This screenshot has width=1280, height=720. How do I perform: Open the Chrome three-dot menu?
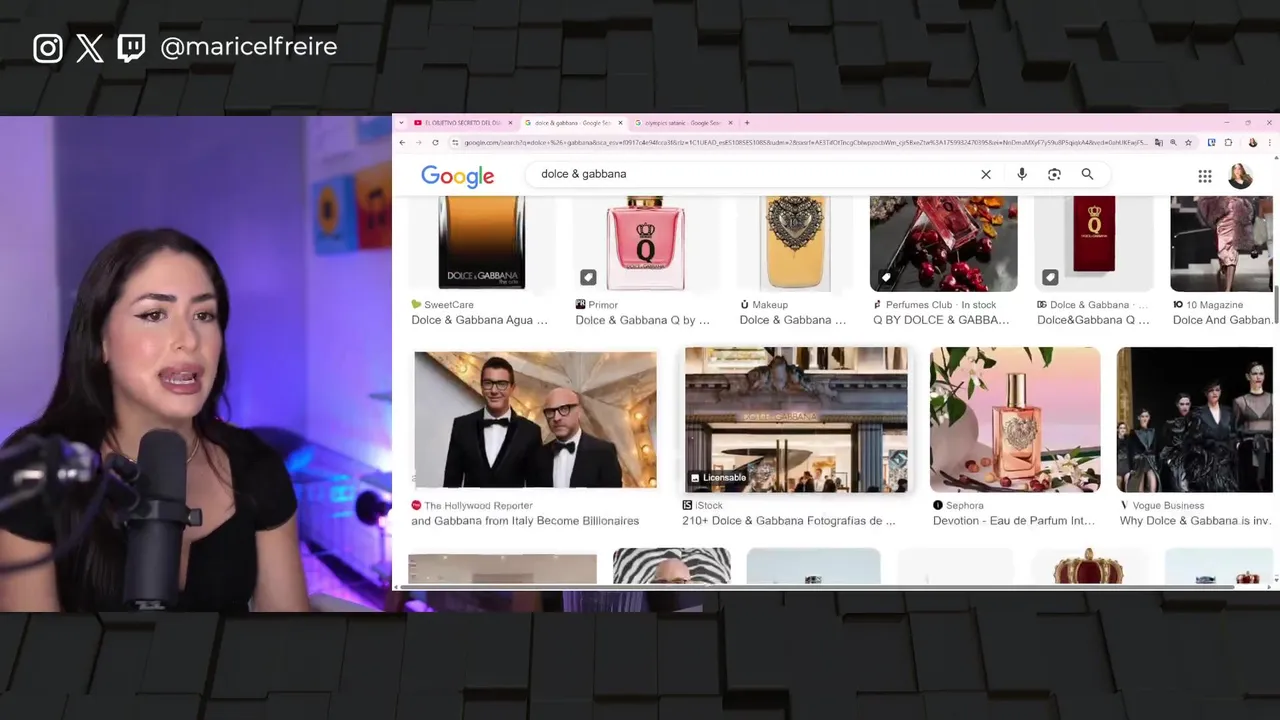[1271, 143]
